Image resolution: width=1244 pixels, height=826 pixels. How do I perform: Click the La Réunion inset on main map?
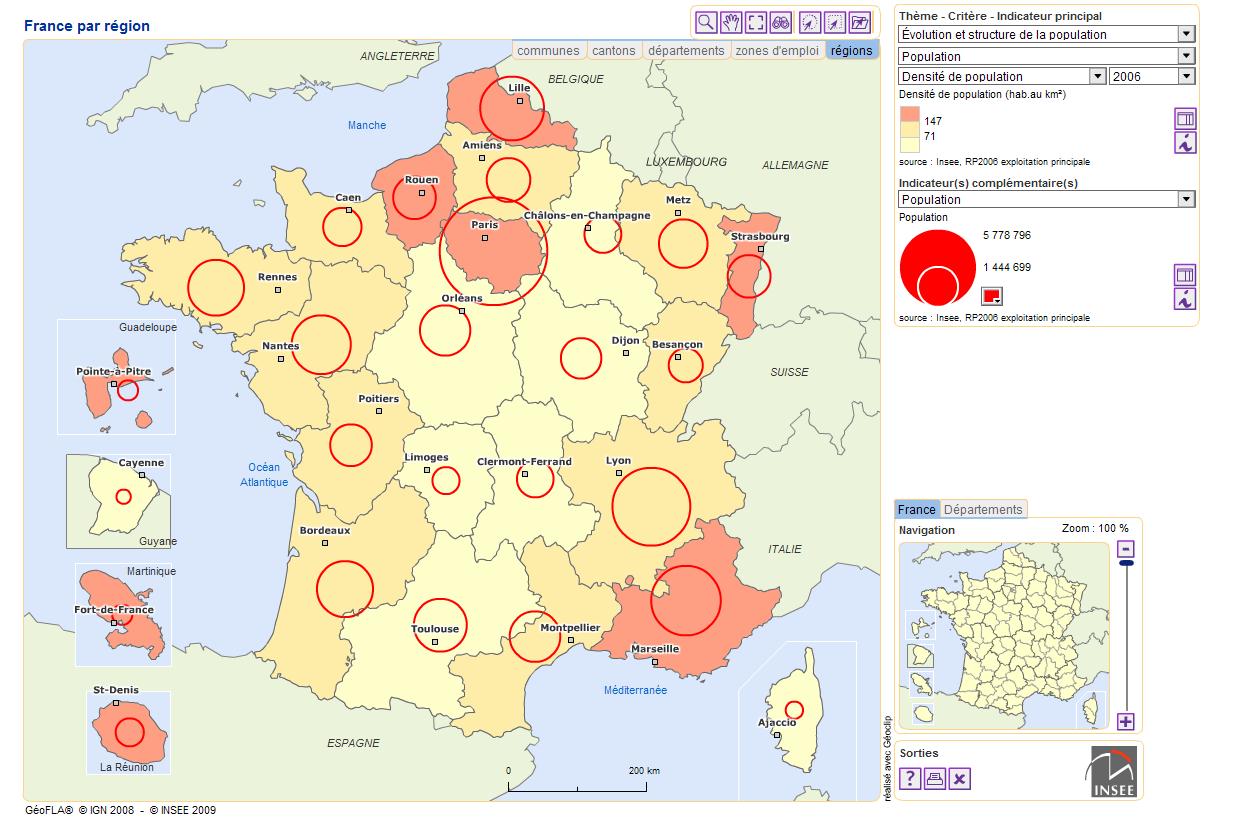tap(129, 733)
